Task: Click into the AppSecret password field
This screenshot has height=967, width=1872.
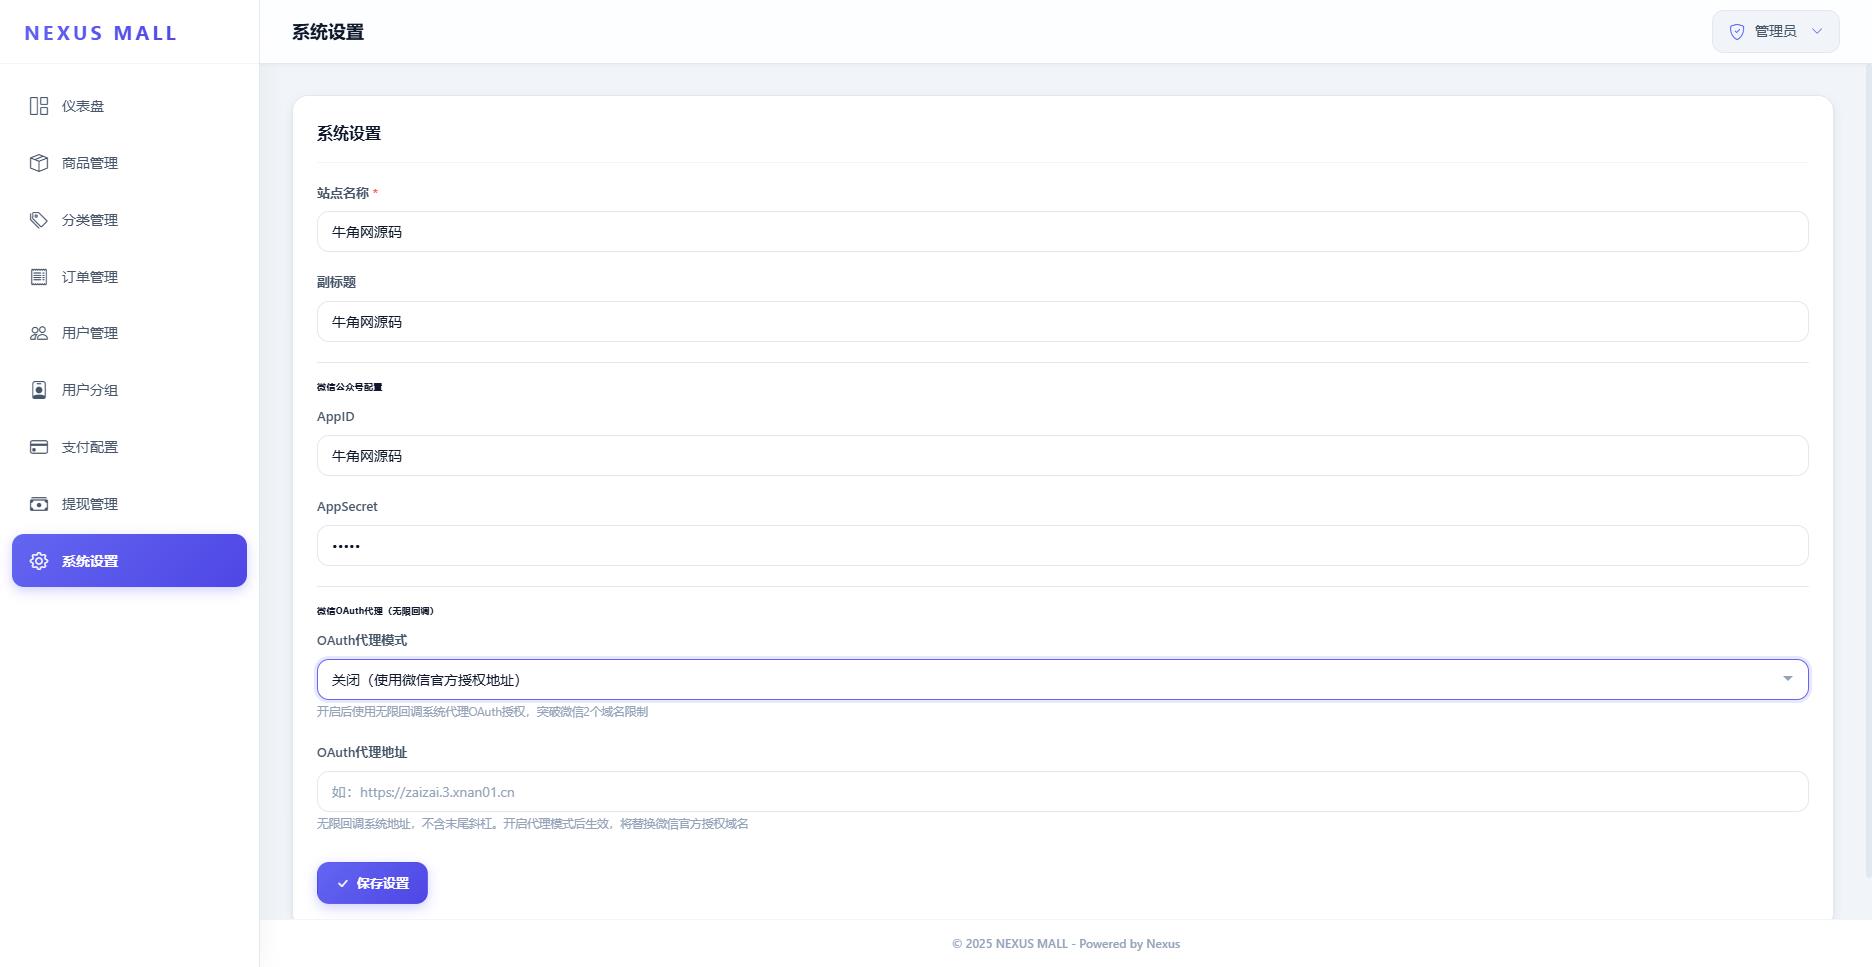Action: point(1062,546)
